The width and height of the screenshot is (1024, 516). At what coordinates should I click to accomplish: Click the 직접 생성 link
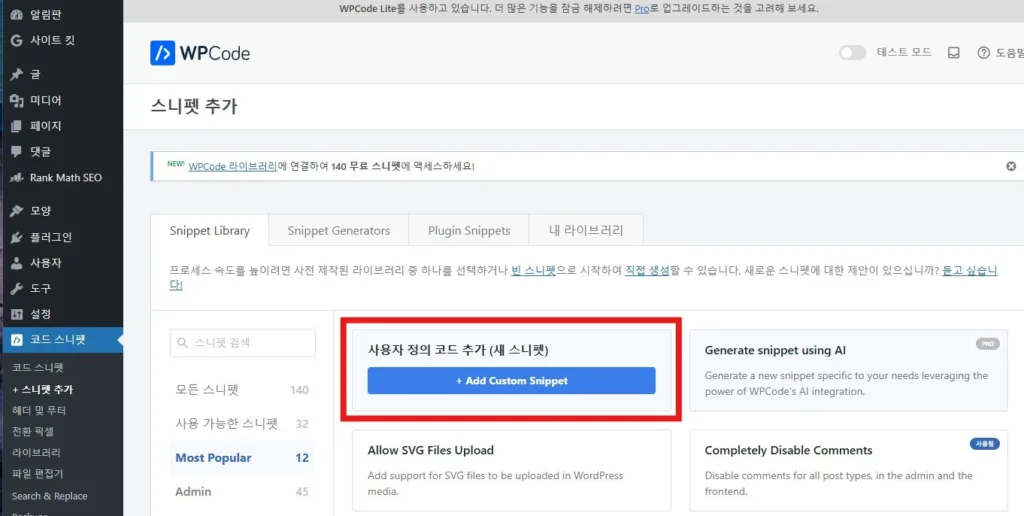pyautogui.click(x=647, y=270)
